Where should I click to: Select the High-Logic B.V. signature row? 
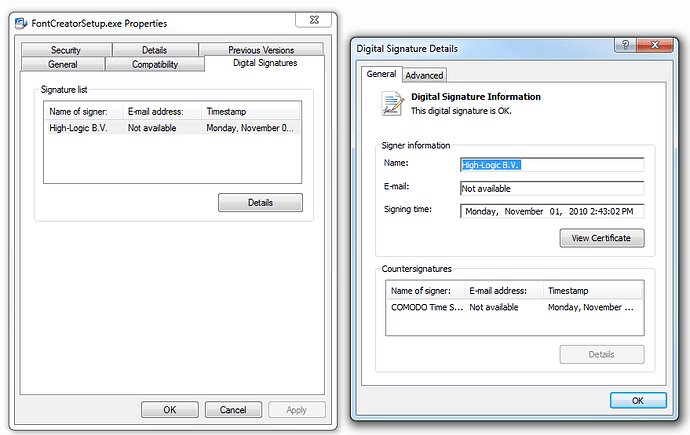(x=172, y=128)
